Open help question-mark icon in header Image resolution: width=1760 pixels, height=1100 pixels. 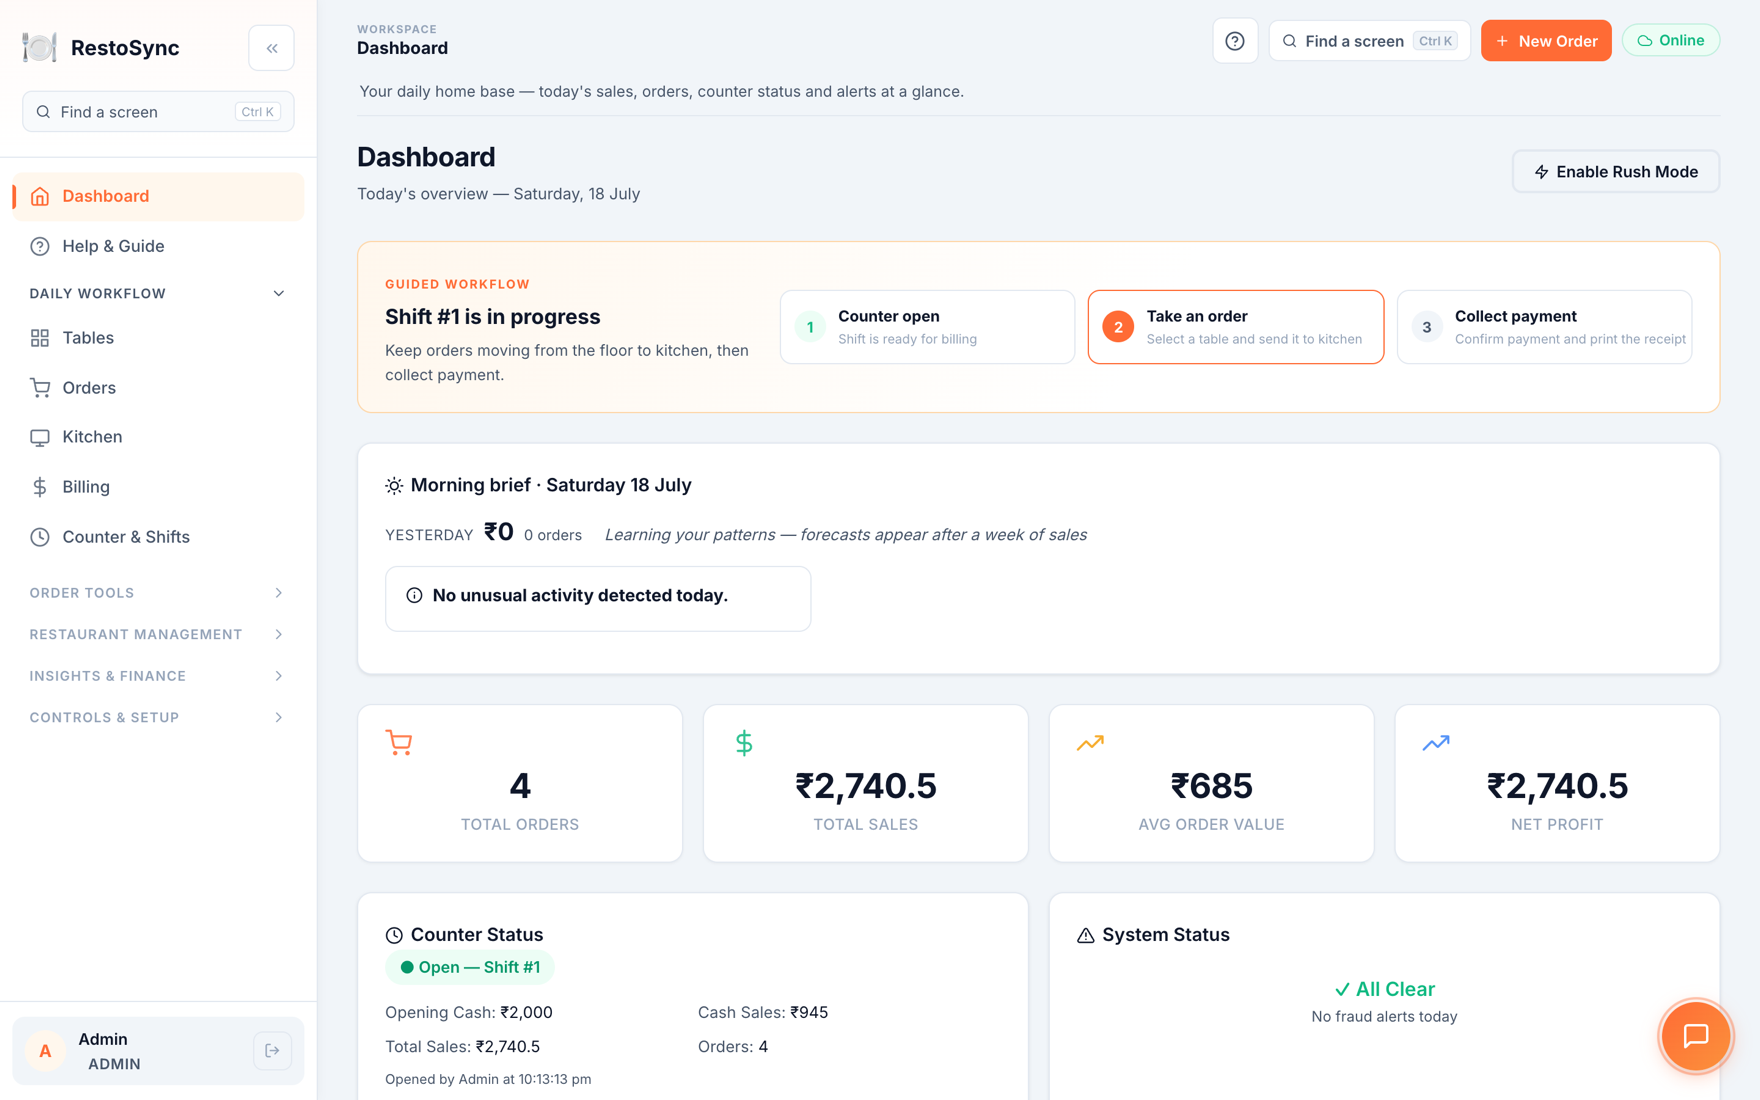(x=1235, y=41)
